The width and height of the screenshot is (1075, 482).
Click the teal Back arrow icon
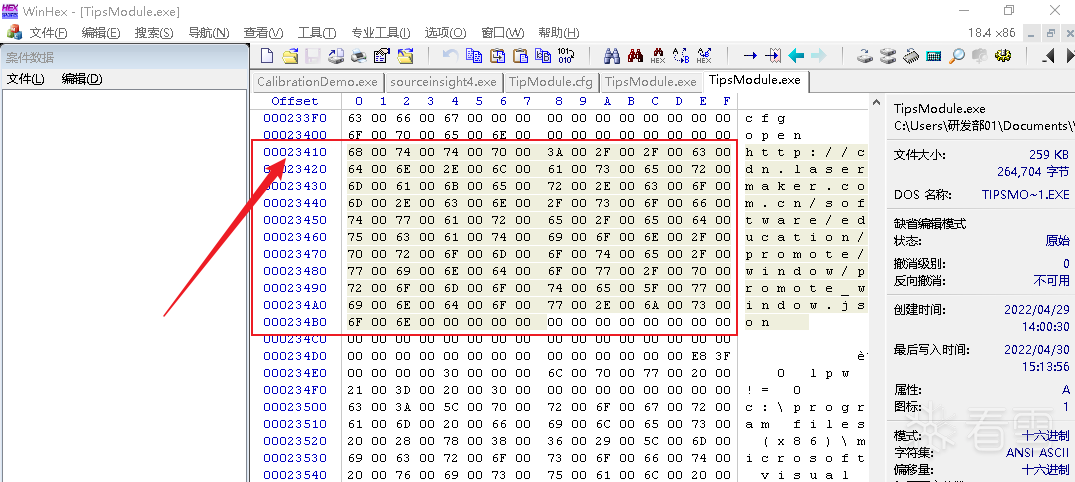tap(796, 56)
